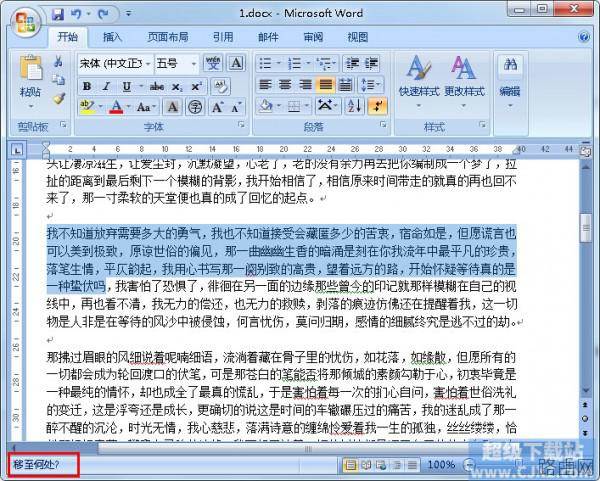Screen dimensions: 600x481
Task: Decrease the paragraph indent
Action: pos(352,63)
